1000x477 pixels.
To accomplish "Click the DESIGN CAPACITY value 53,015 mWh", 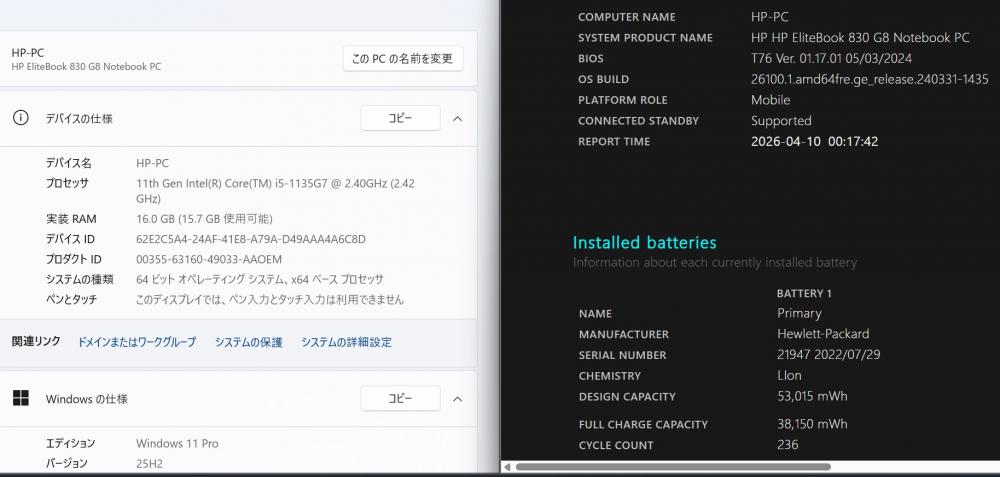I will point(812,396).
